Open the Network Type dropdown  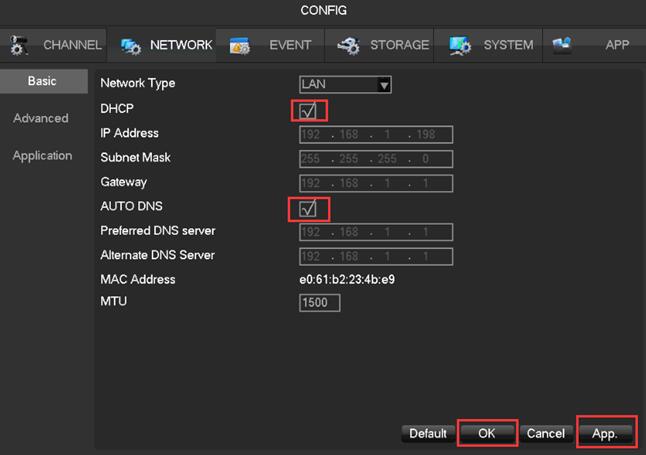pyautogui.click(x=344, y=85)
